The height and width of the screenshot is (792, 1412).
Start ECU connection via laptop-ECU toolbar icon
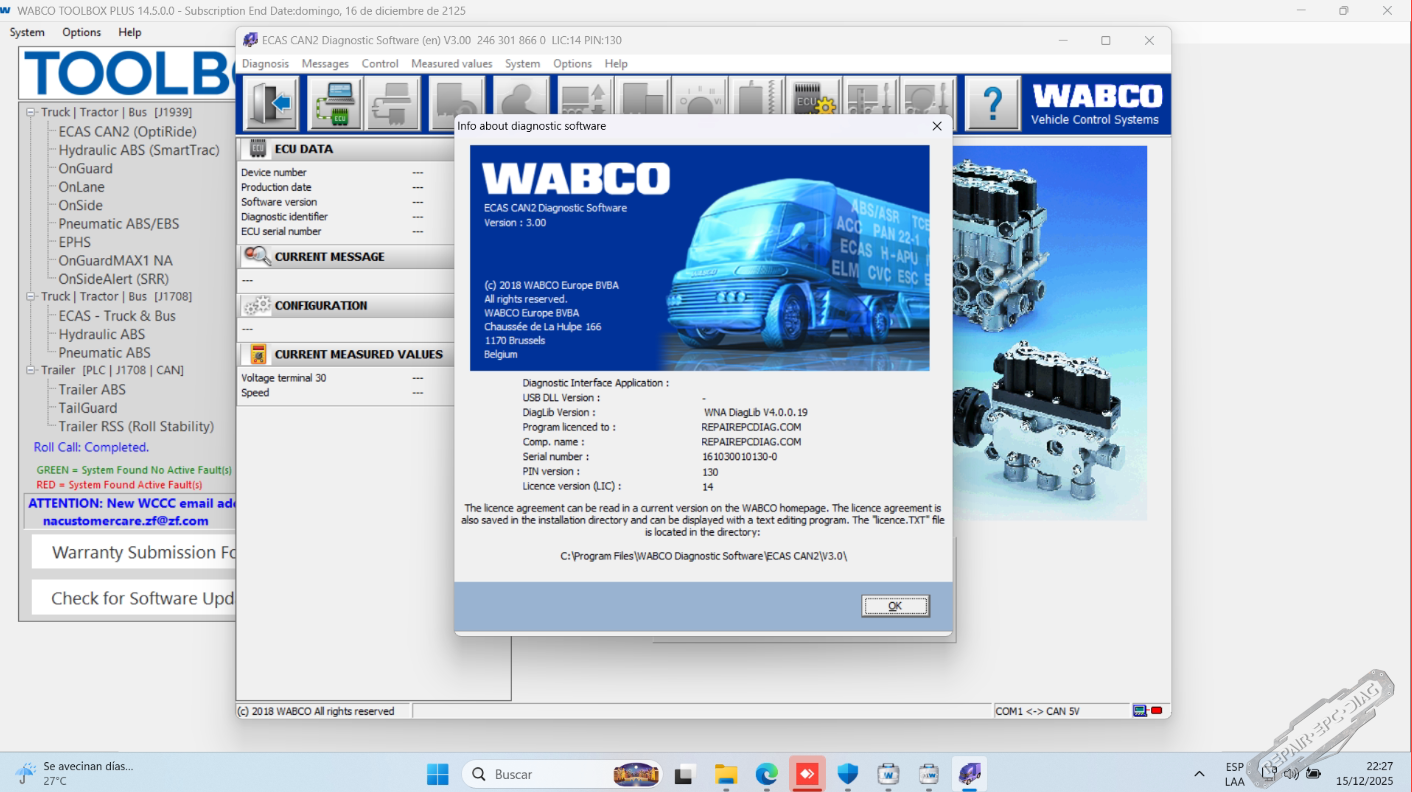point(335,104)
